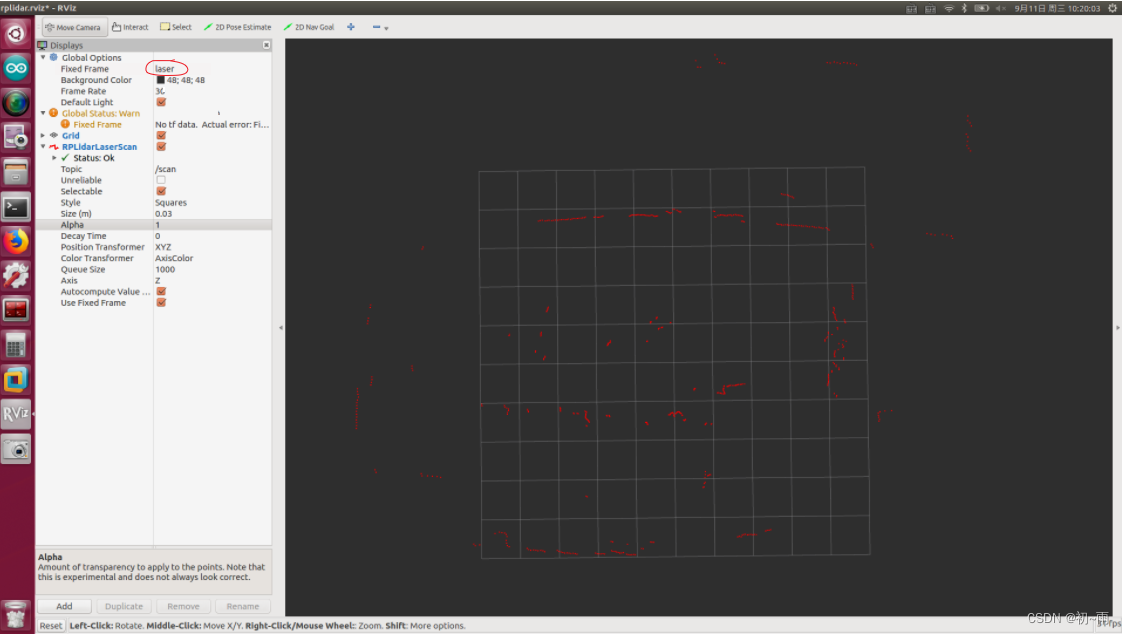
Task: Open muted volume indicator
Action: click(1001, 8)
